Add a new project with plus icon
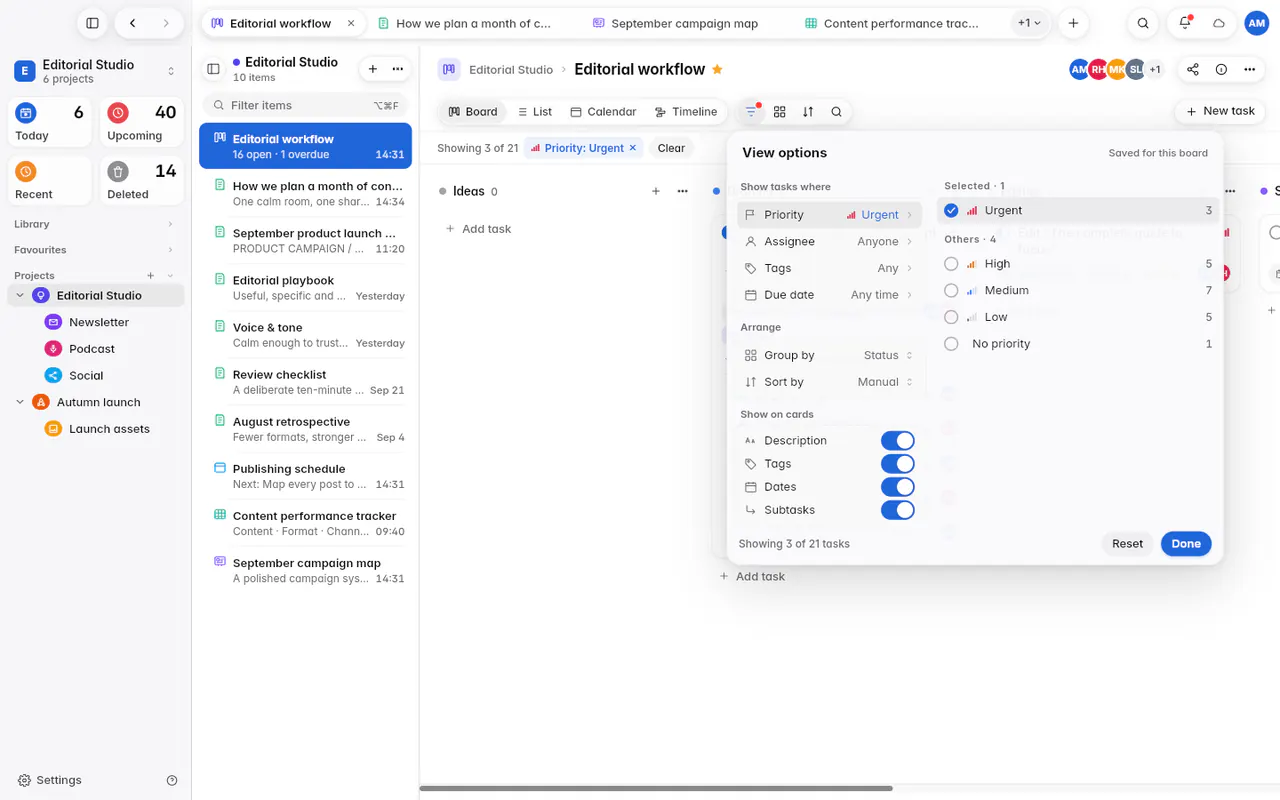1280x800 pixels. click(151, 275)
